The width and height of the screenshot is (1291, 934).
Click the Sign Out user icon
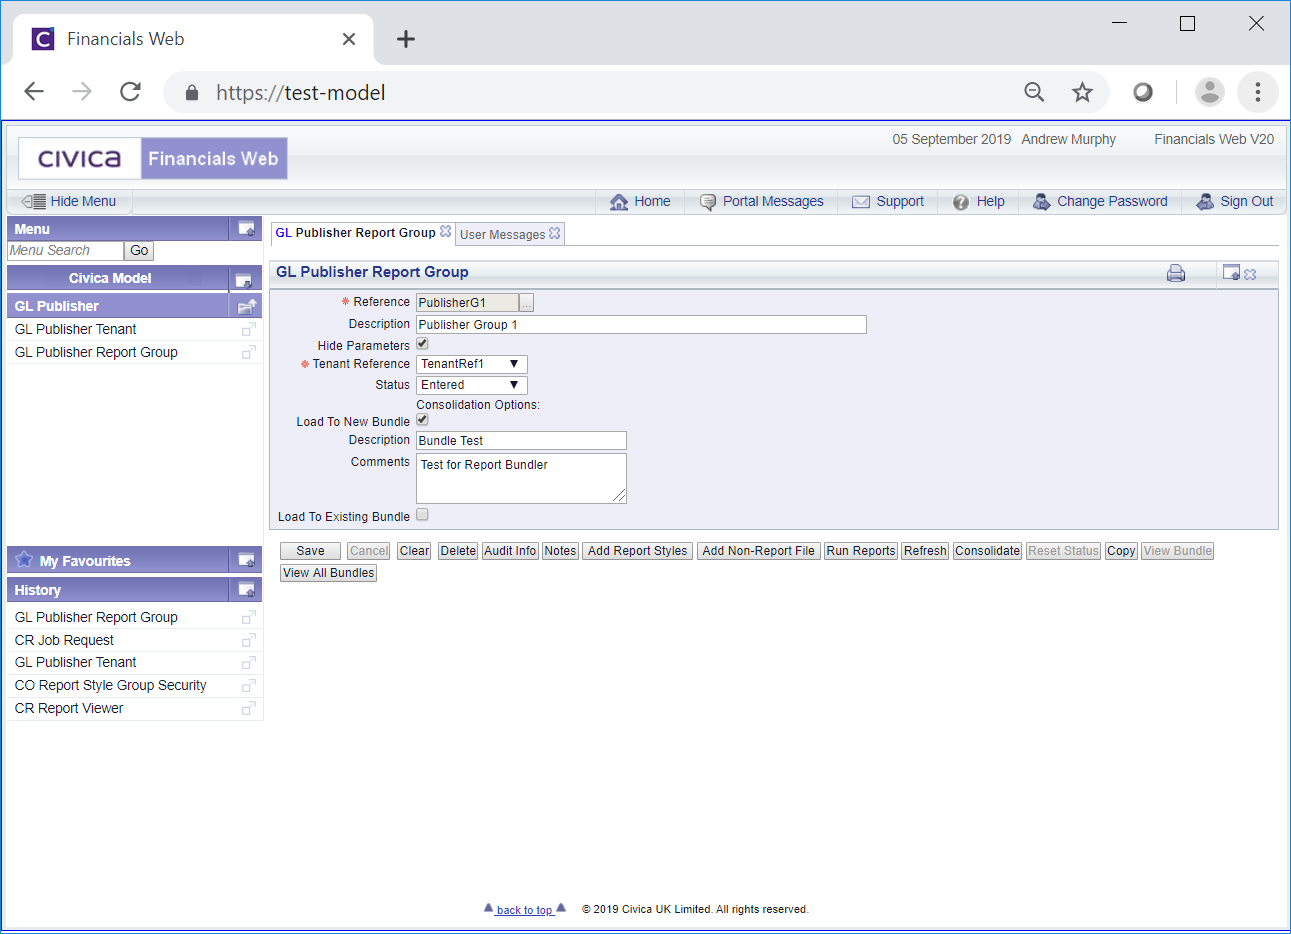click(x=1205, y=201)
